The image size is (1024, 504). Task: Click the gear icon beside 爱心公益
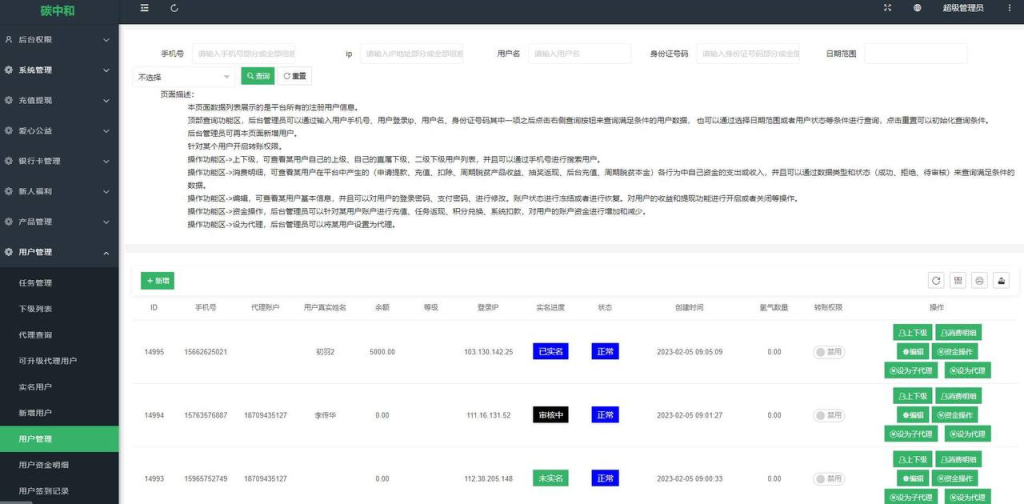coord(8,131)
